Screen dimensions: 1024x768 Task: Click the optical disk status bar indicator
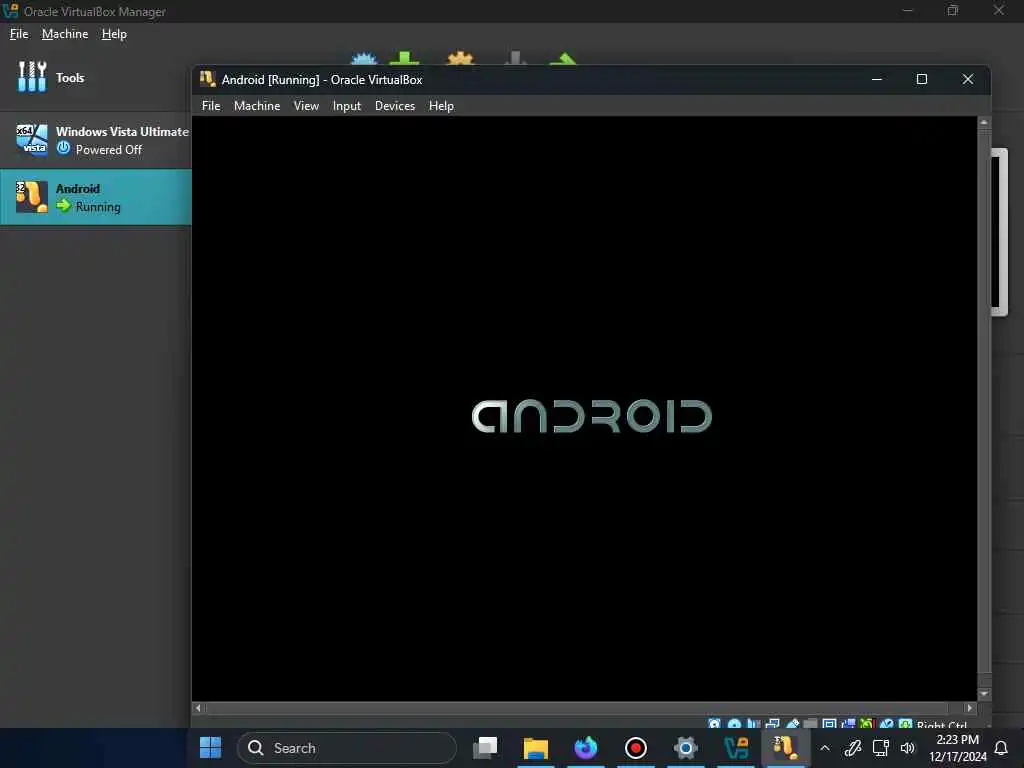734,724
